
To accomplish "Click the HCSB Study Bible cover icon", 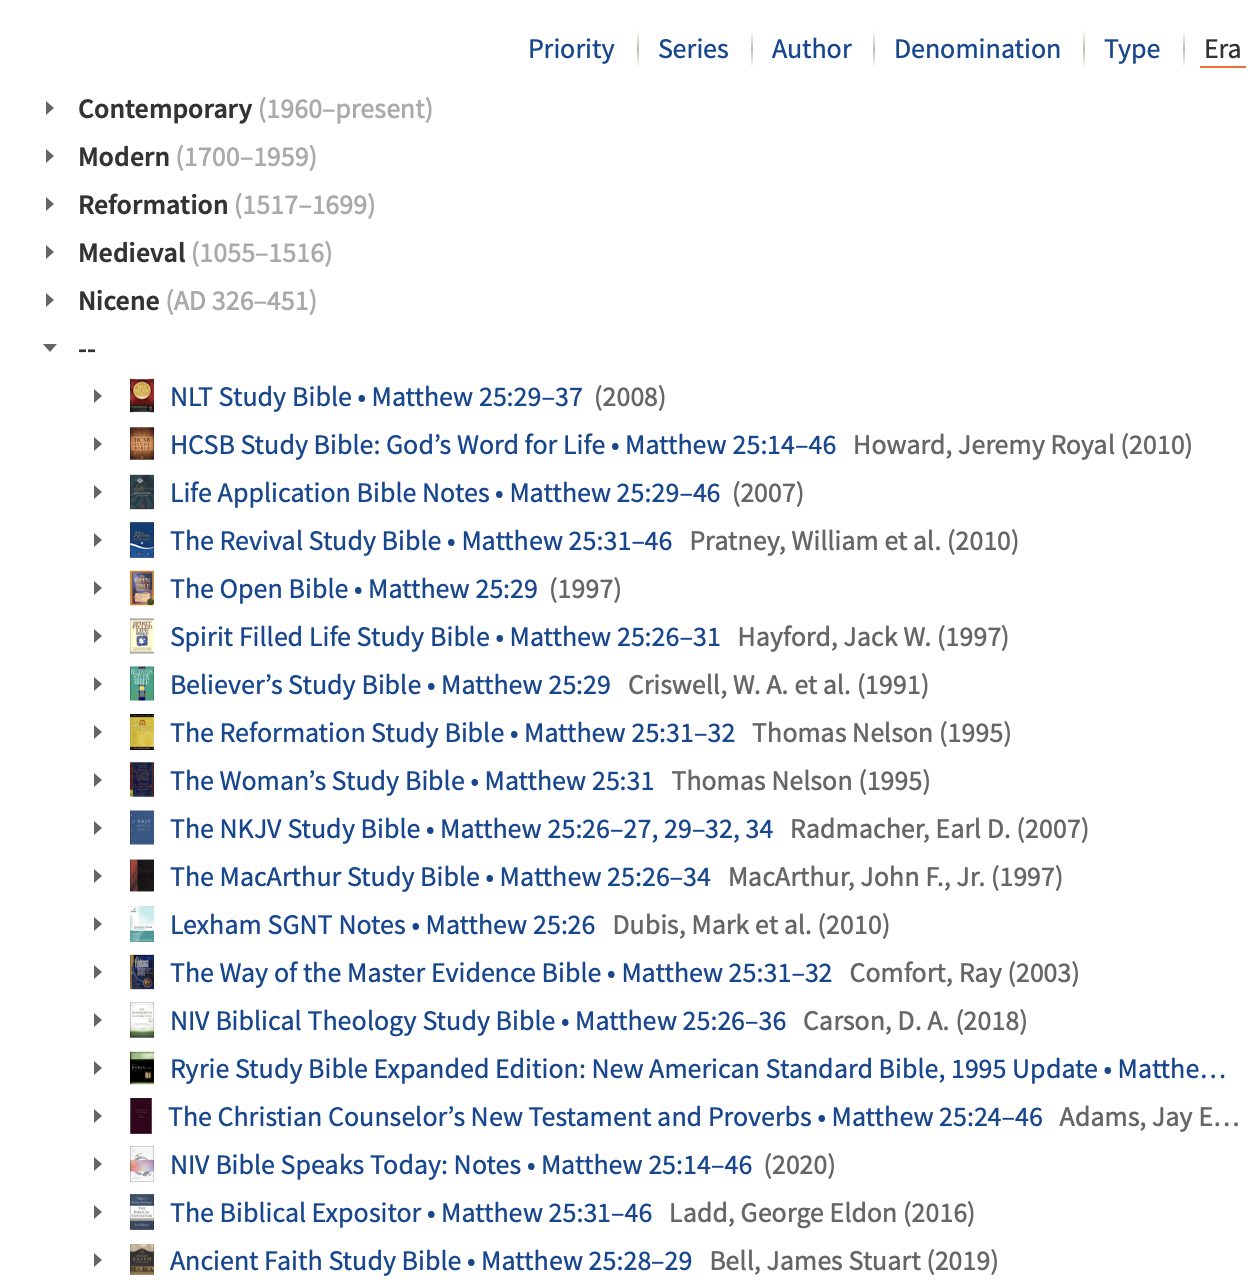I will (x=142, y=444).
